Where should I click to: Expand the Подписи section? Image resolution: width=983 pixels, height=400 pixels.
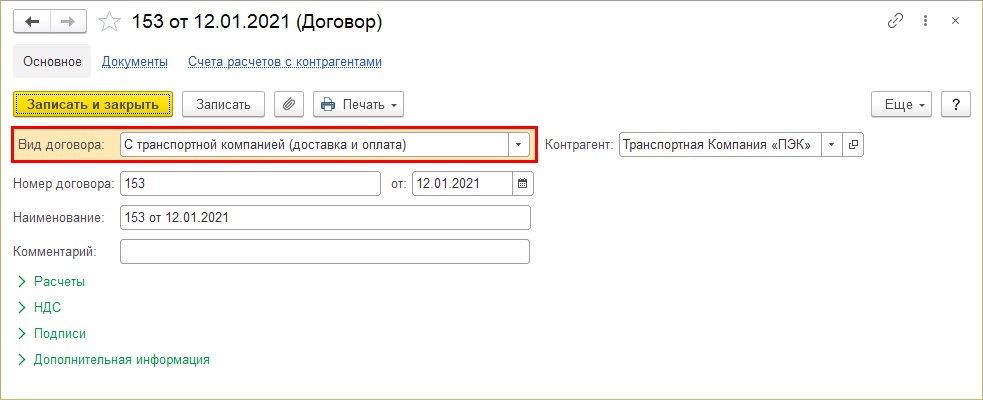52,334
